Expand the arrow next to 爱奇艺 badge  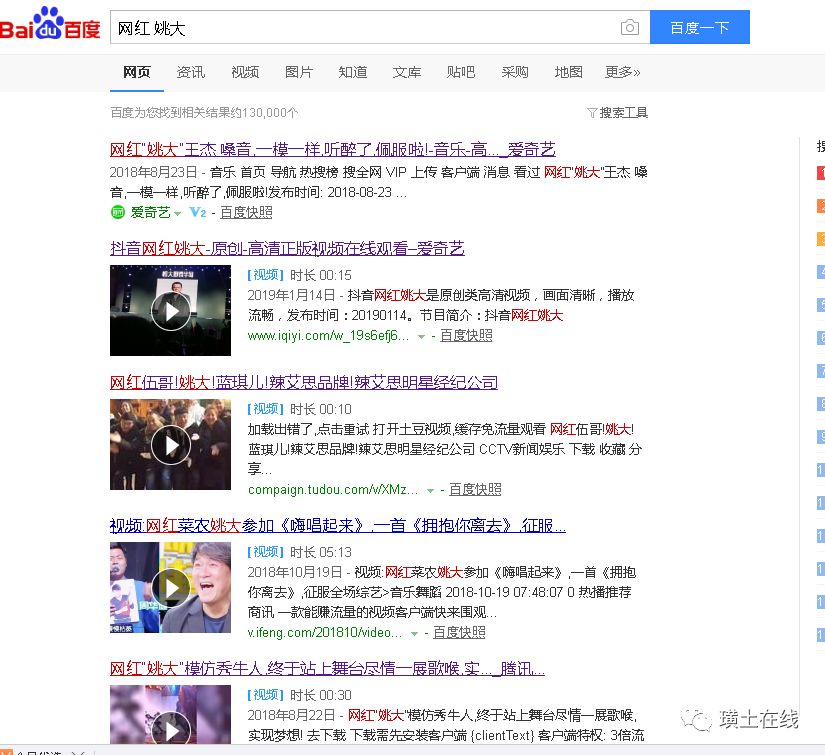177,213
